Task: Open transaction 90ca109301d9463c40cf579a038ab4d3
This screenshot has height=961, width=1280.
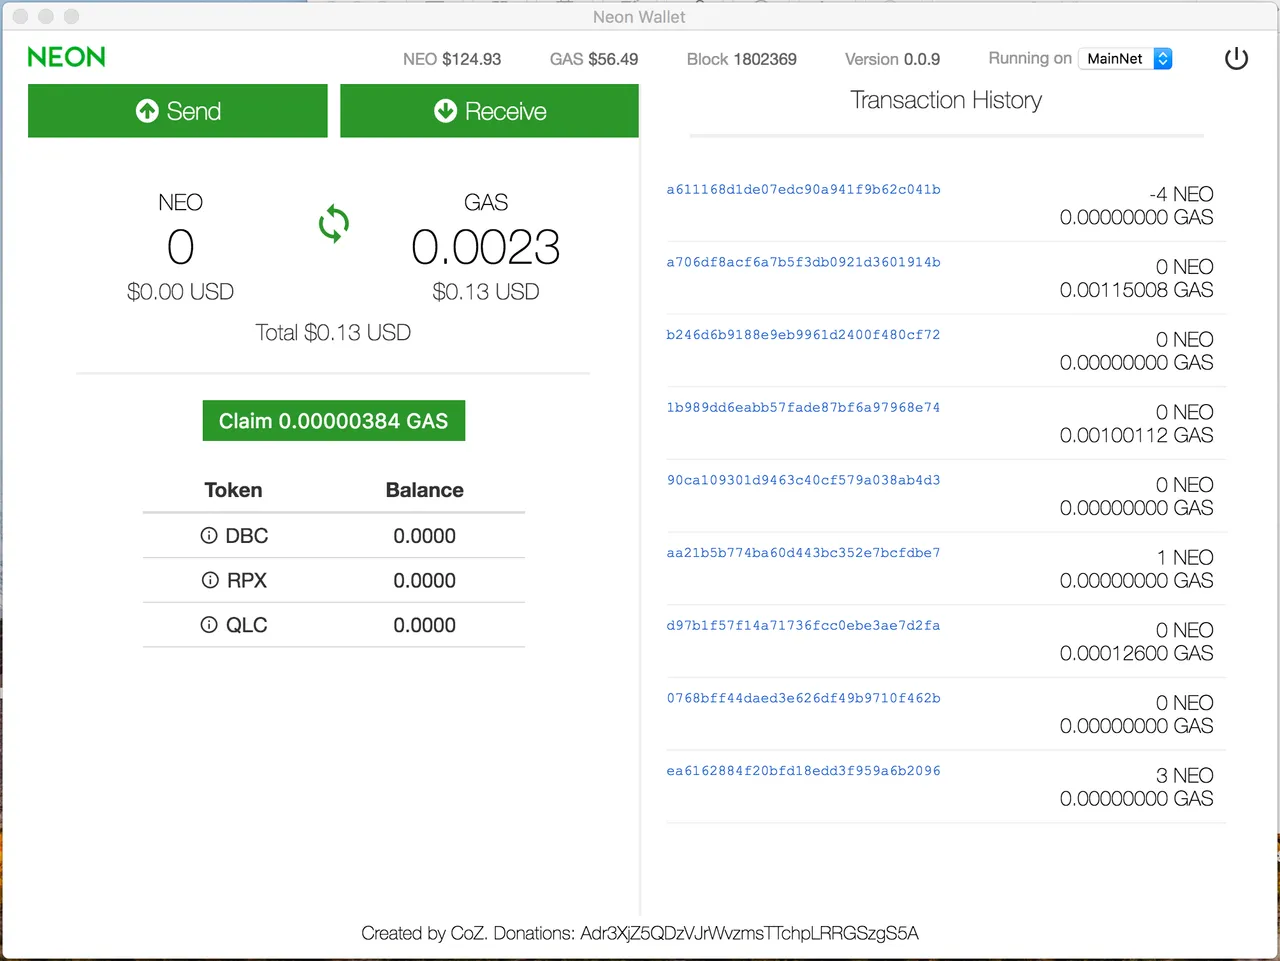Action: point(803,480)
